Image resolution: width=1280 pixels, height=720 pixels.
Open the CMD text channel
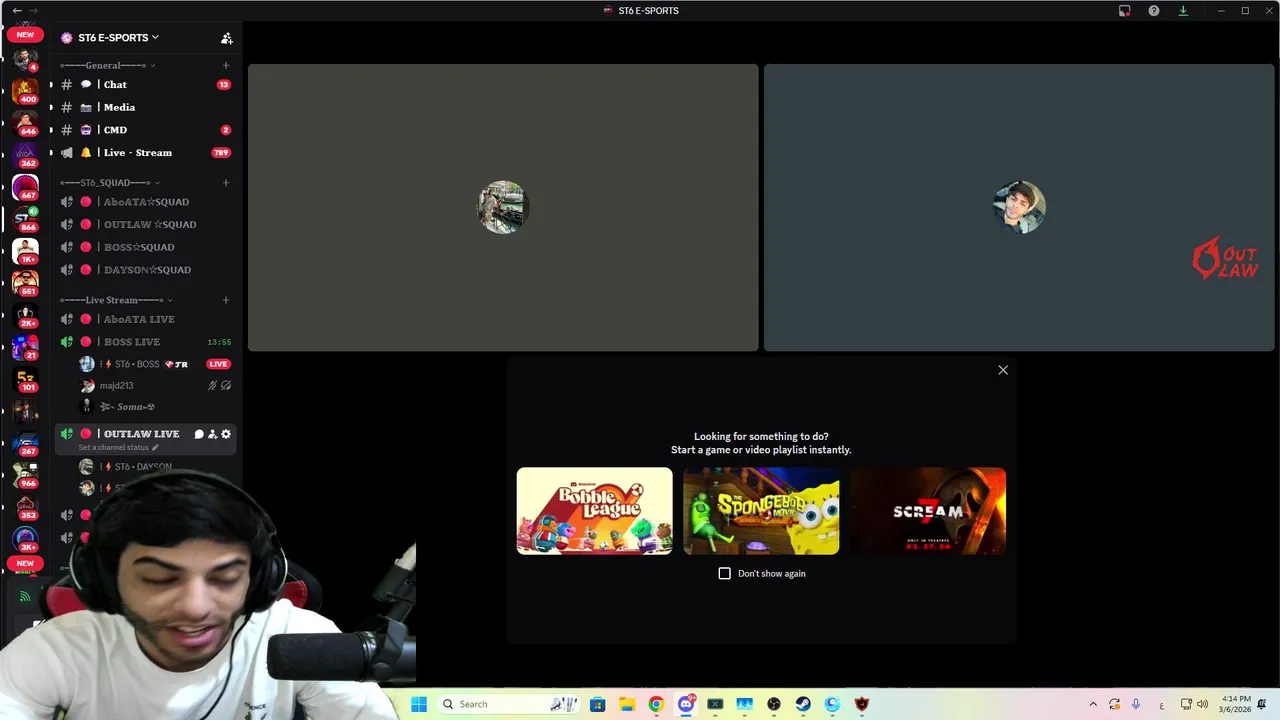[x=146, y=130]
